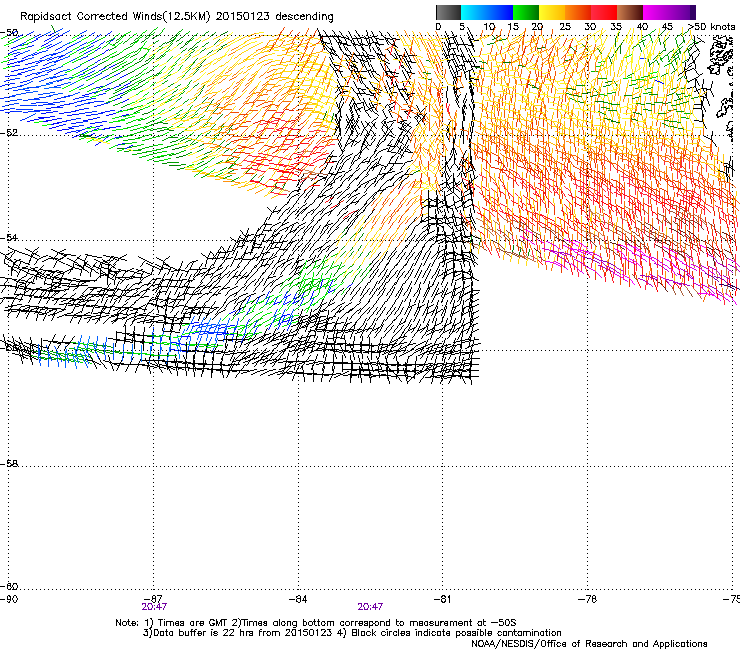Viewport: 740px width, 650px height.
Task: Click the '25' legend scale label
Action: (565, 27)
